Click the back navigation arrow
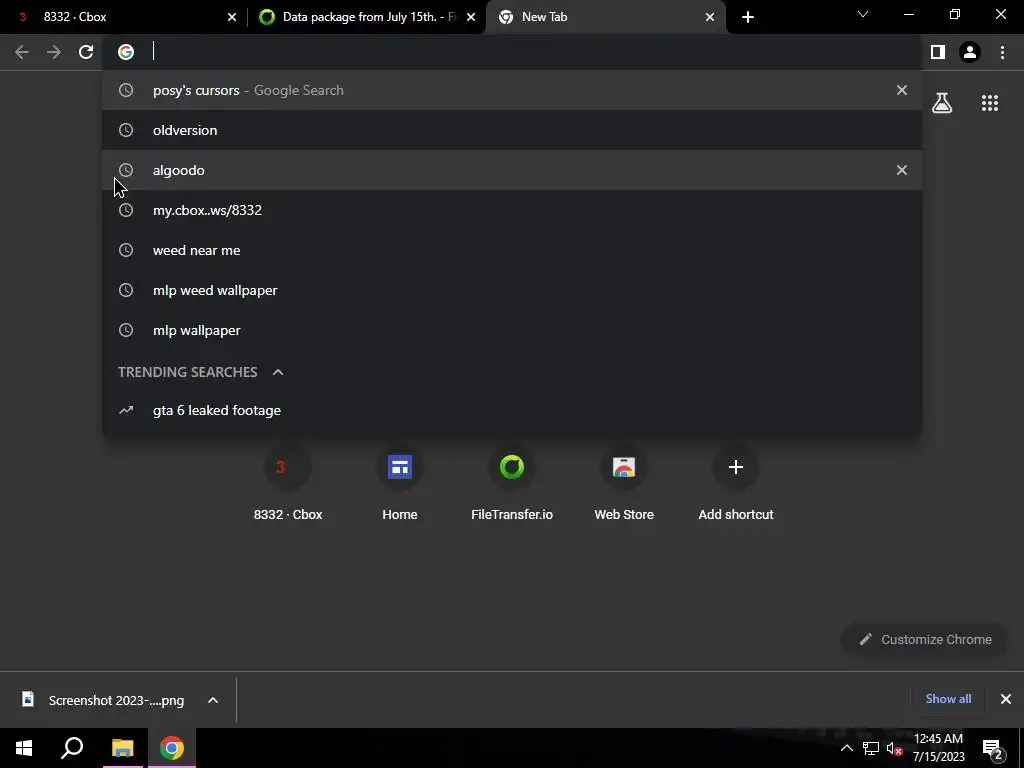This screenshot has height=768, width=1024. pos(22,52)
